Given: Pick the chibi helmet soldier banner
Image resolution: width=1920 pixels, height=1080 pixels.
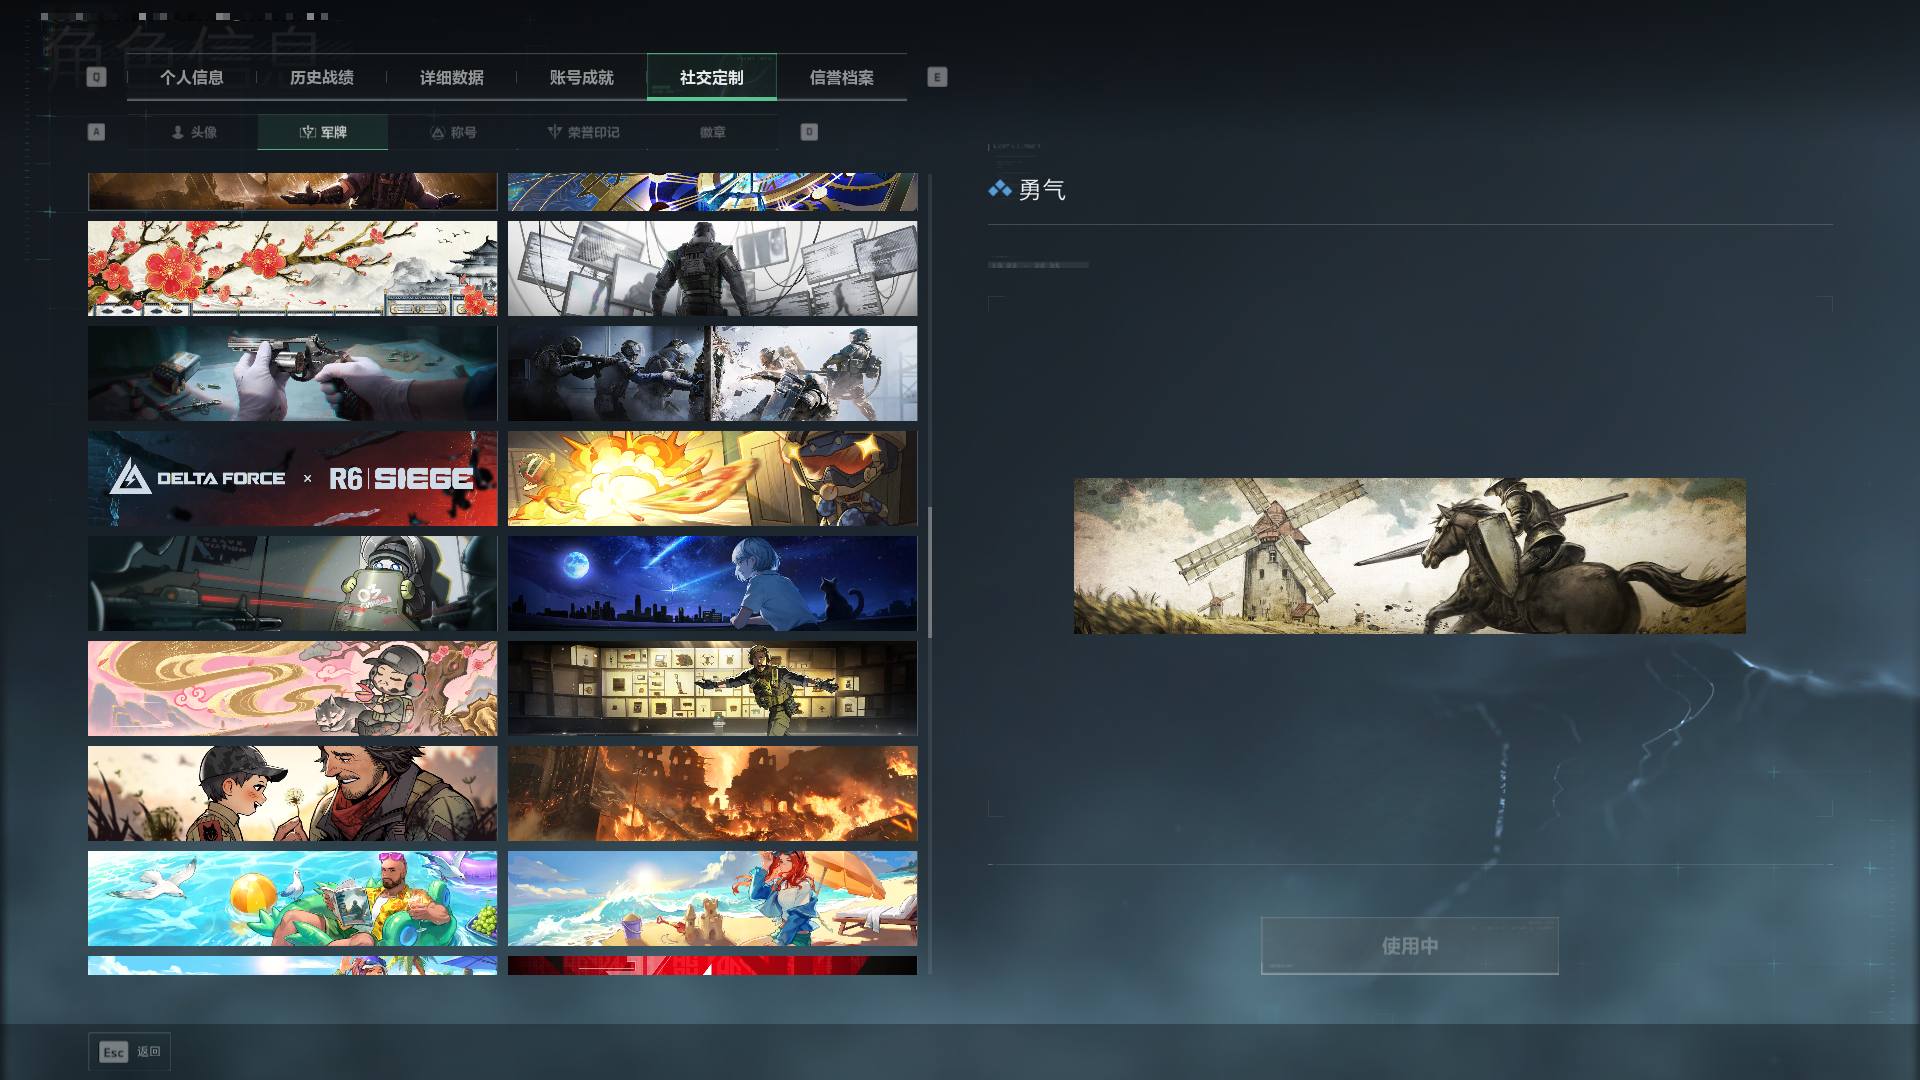Looking at the screenshot, I should [292, 583].
